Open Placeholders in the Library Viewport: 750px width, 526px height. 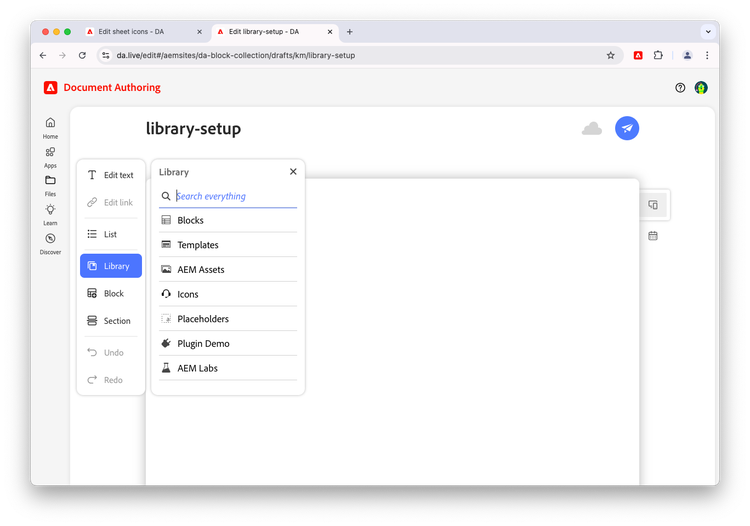228,319
